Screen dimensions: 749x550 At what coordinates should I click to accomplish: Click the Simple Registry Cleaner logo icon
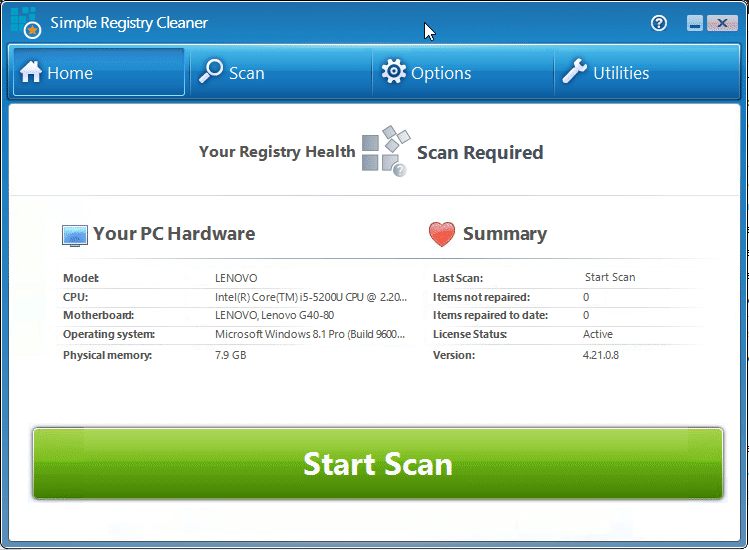(26, 22)
